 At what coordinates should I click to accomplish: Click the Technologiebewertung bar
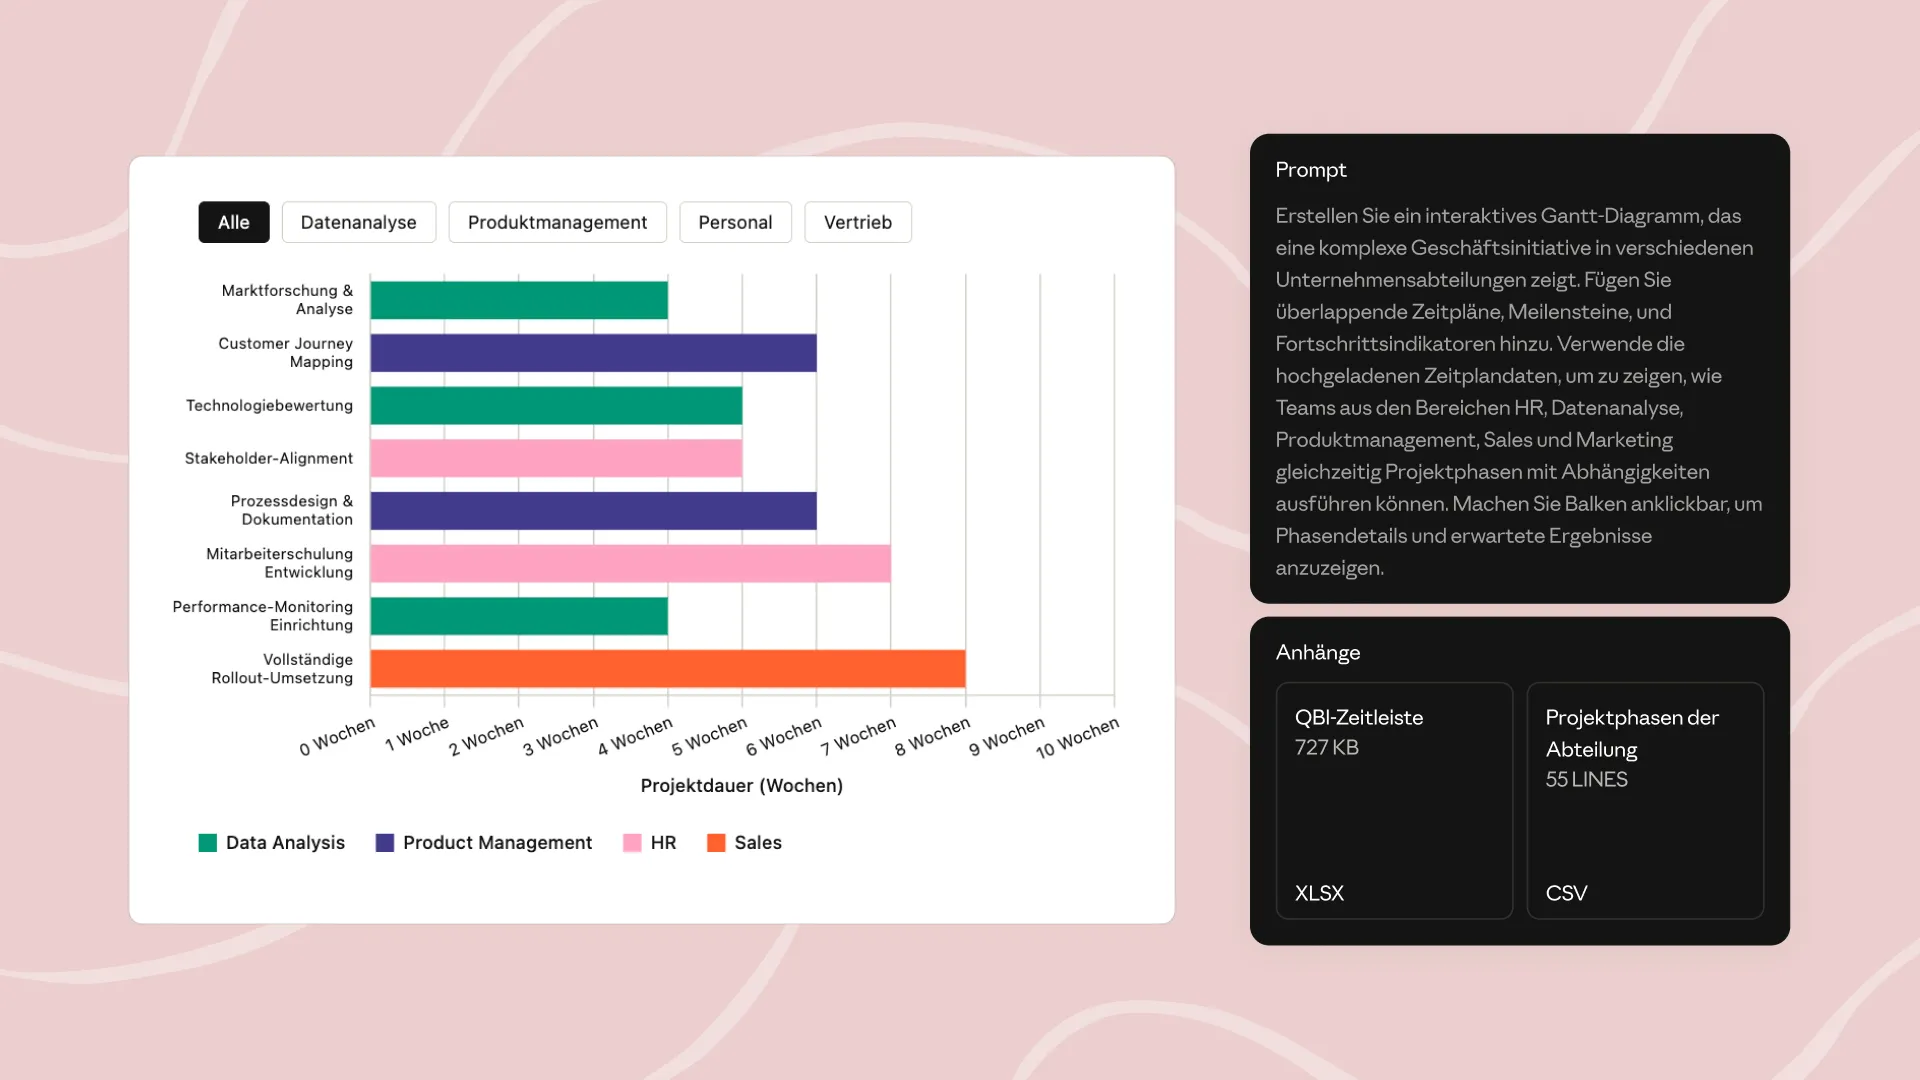click(x=556, y=406)
